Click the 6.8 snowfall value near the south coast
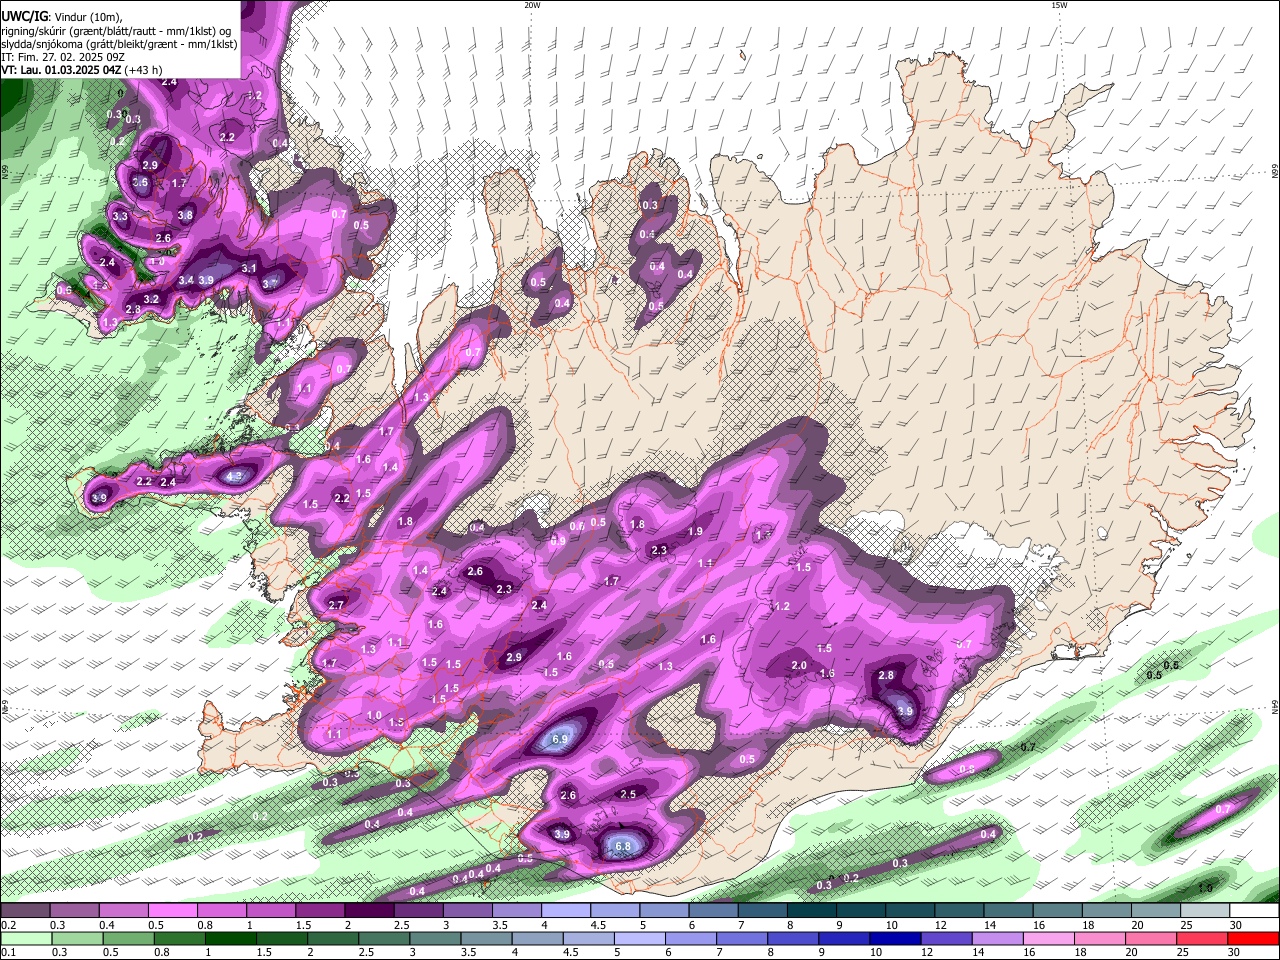 point(623,846)
